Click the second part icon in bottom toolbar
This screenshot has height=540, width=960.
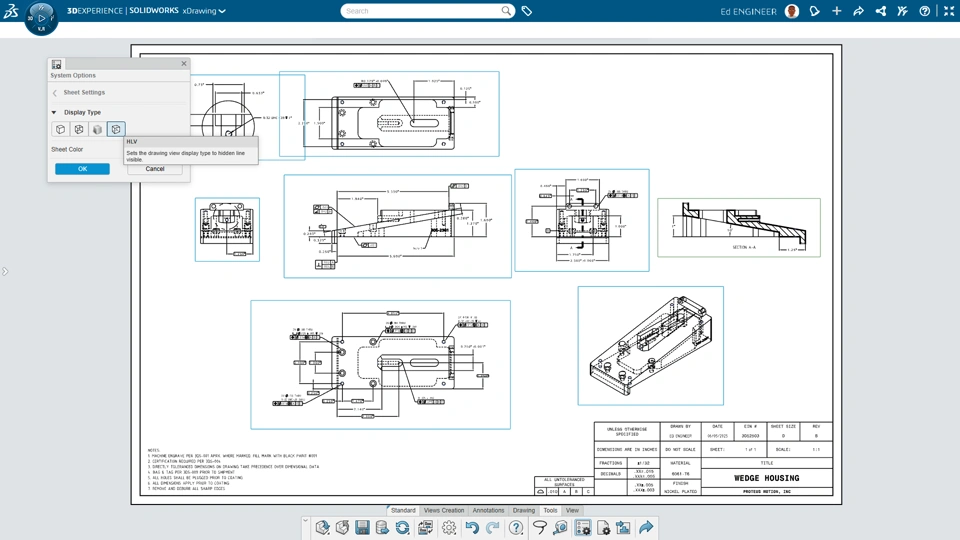[342, 527]
